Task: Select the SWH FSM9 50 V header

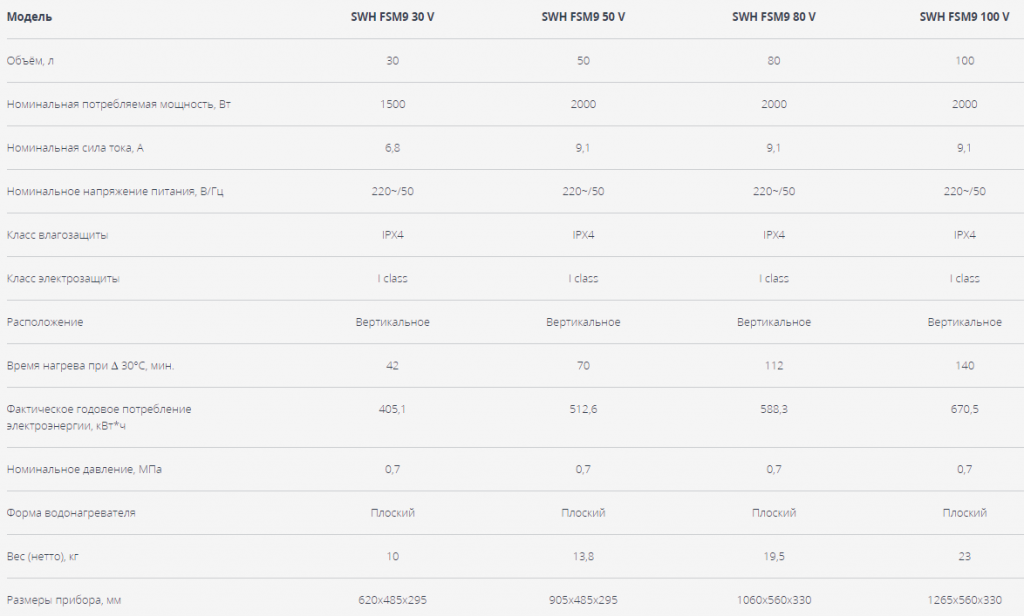Action: (x=583, y=17)
